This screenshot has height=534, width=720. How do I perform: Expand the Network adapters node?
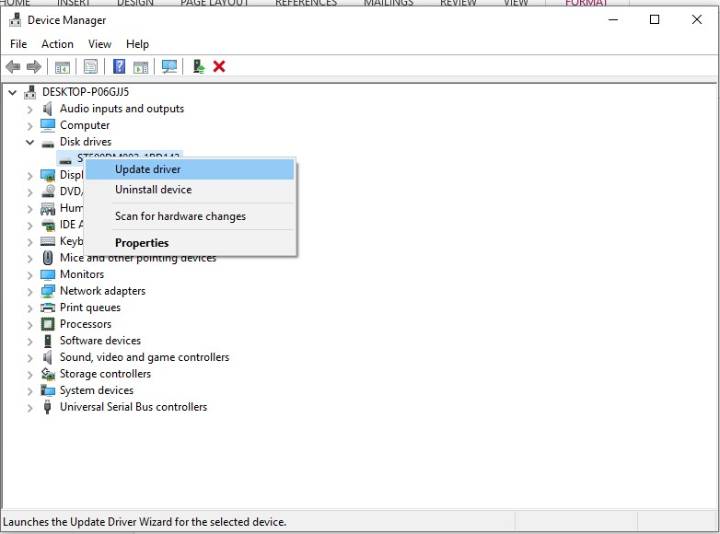(30, 292)
